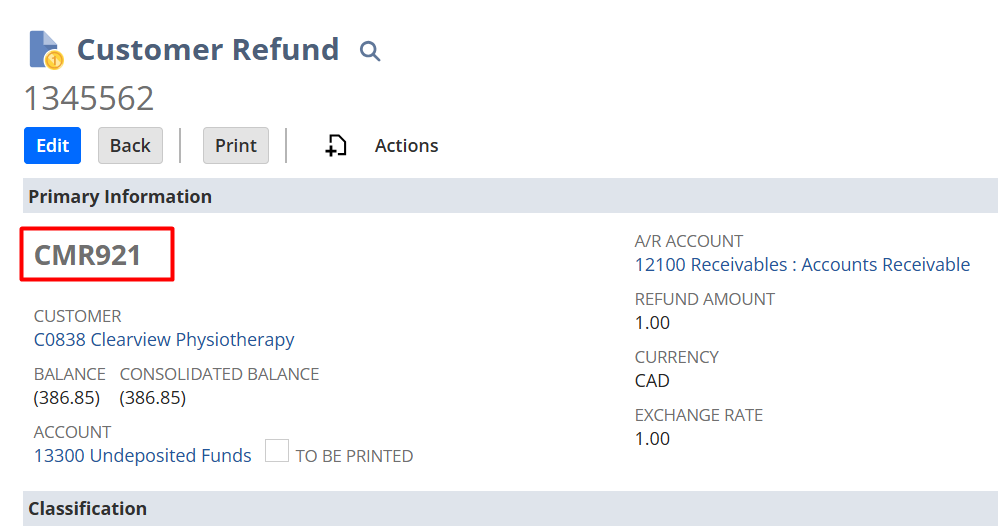Screen dimensions: 998x527
Task: Click the Exchange Rate value
Action: (x=652, y=439)
